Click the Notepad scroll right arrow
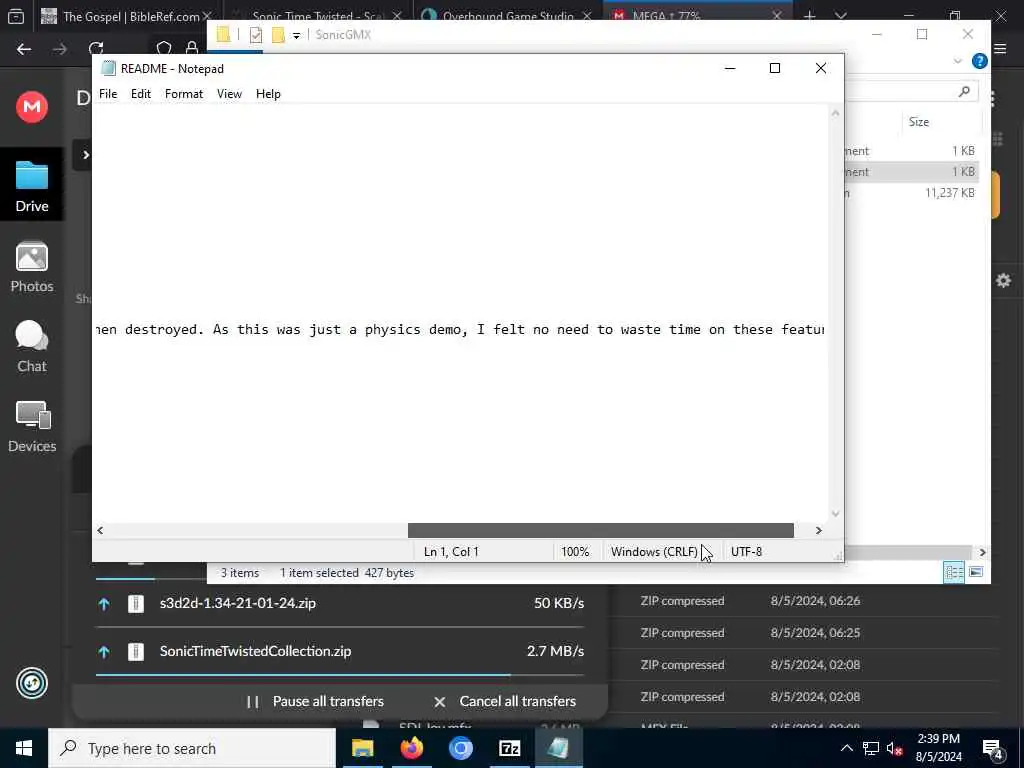Viewport: 1024px width, 768px height. (x=818, y=530)
